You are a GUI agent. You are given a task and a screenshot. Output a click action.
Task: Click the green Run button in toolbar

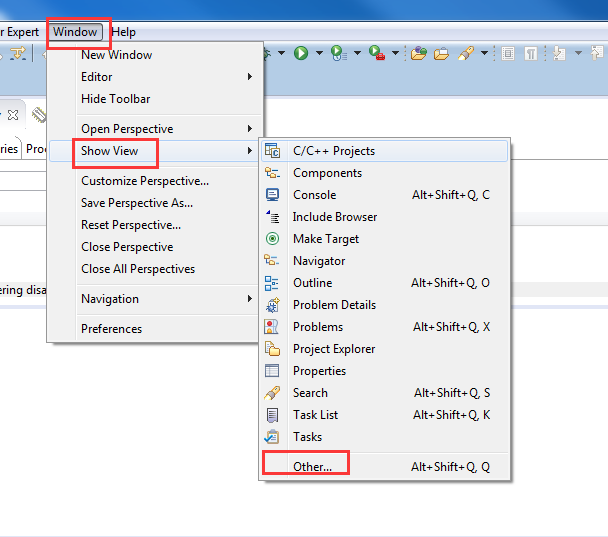(301, 53)
